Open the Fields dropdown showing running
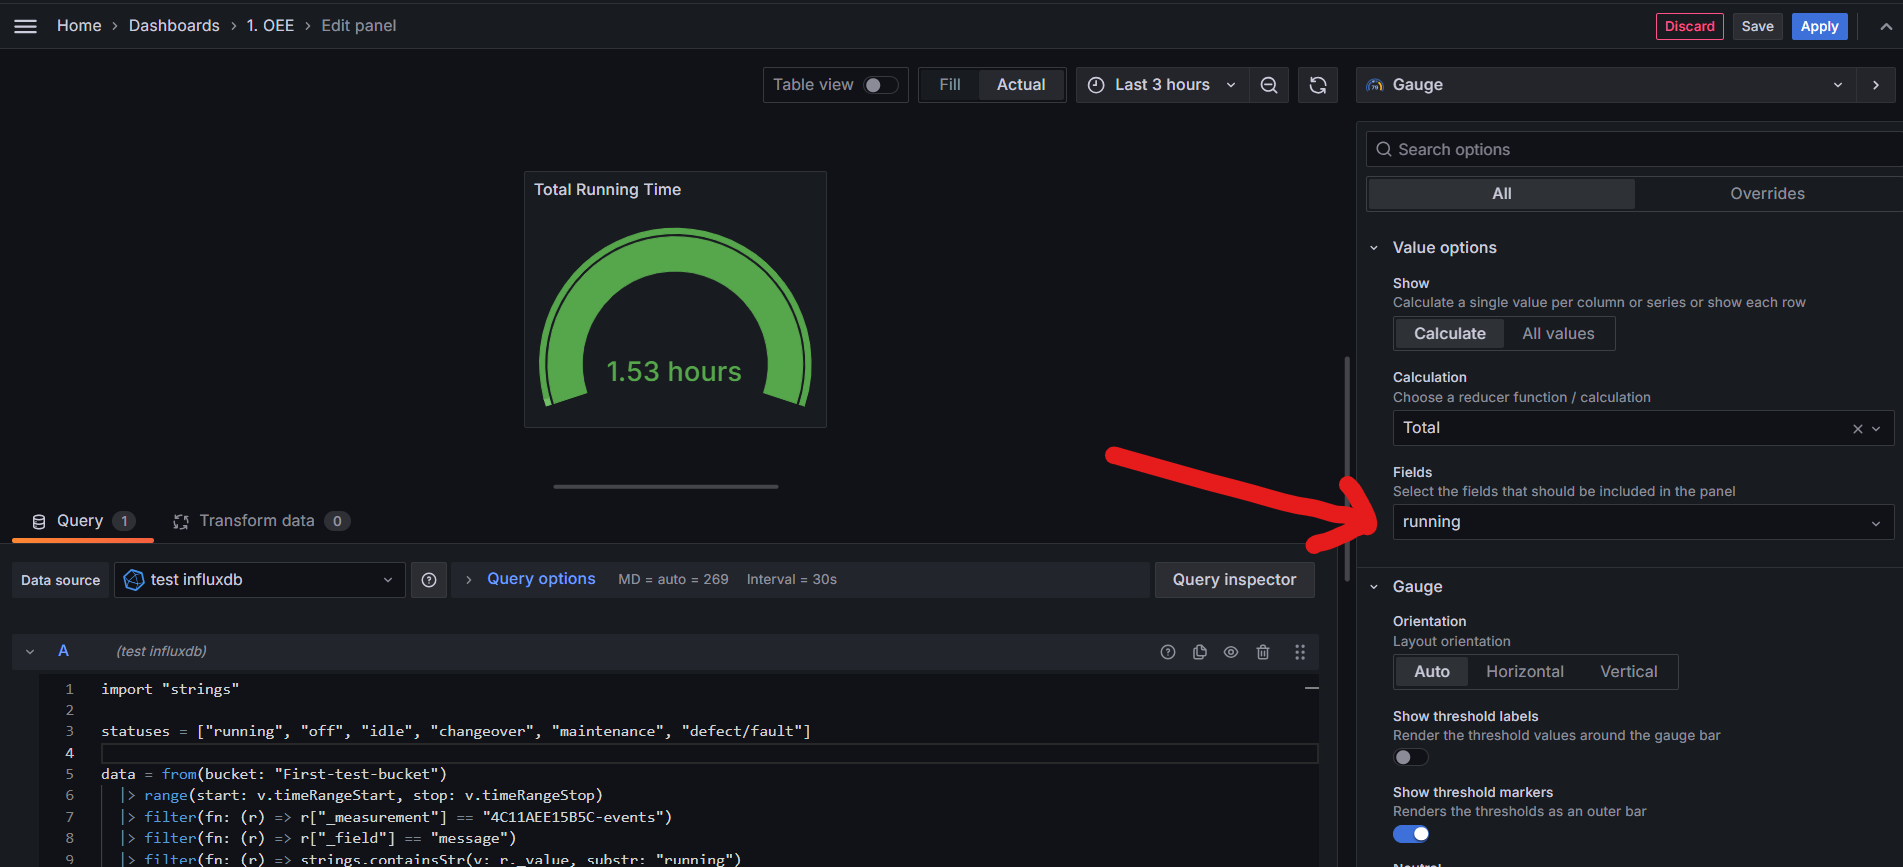The height and width of the screenshot is (867, 1903). 1643,522
